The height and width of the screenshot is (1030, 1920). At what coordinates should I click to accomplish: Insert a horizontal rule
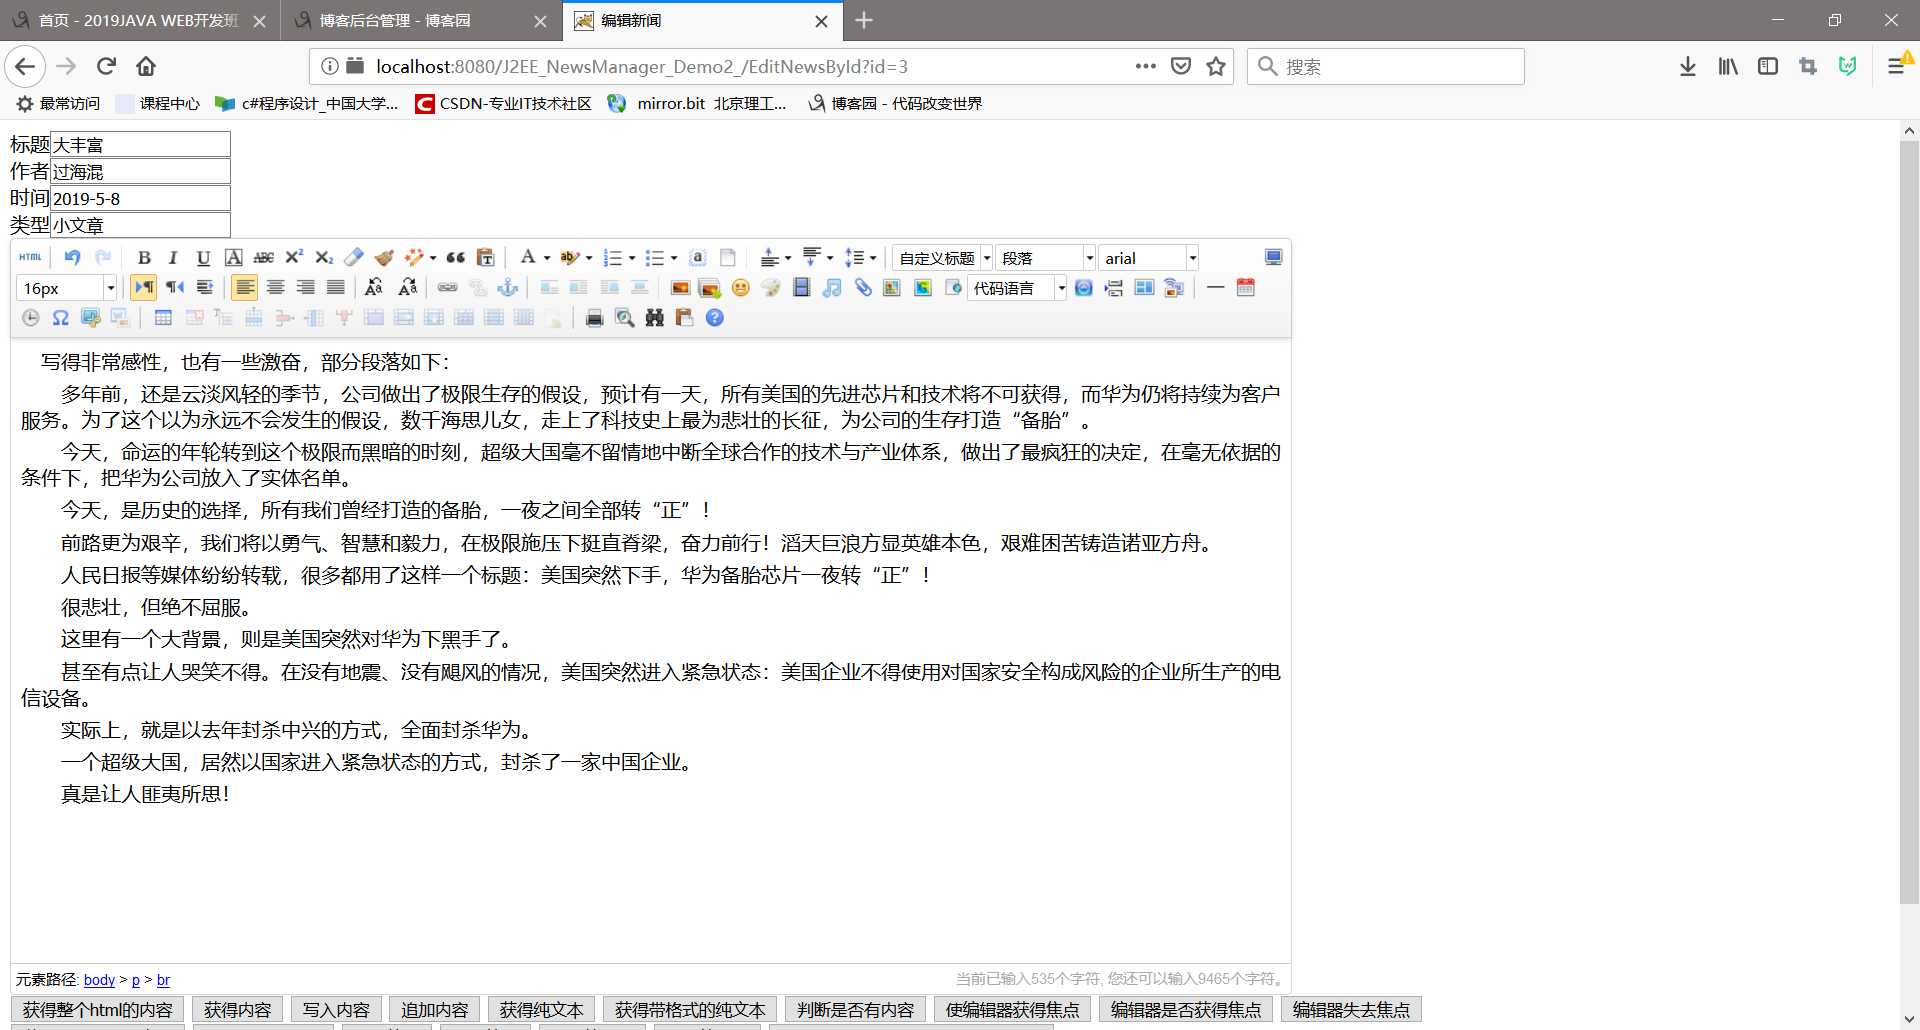pyautogui.click(x=1215, y=288)
